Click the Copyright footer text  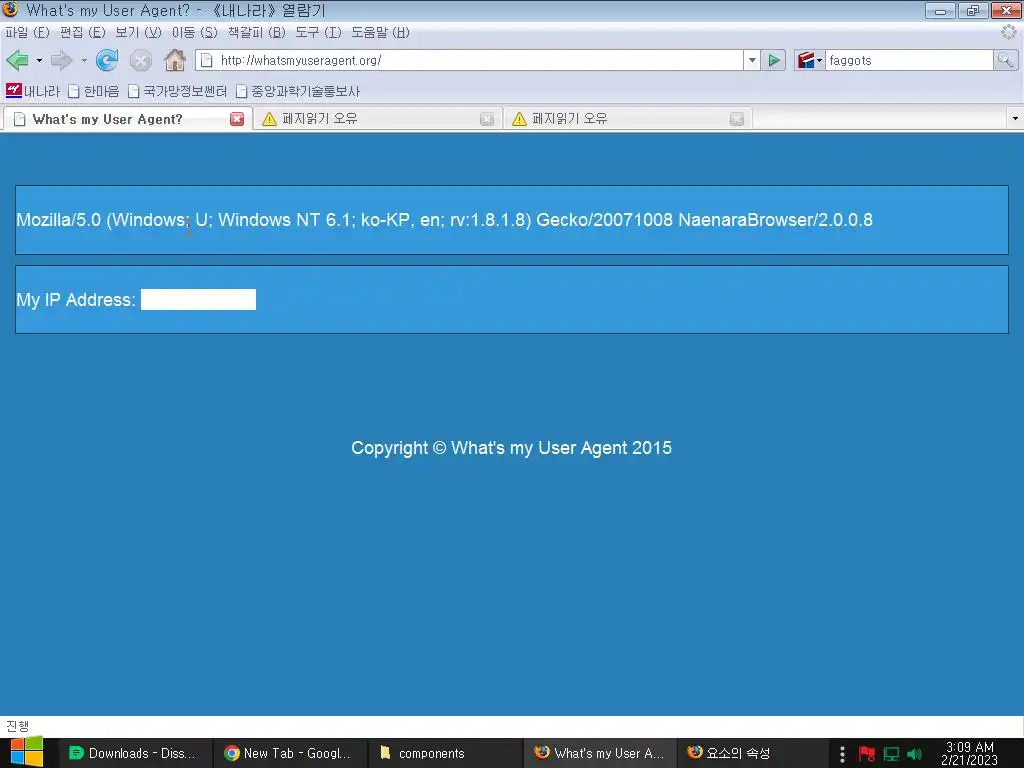[x=511, y=448]
